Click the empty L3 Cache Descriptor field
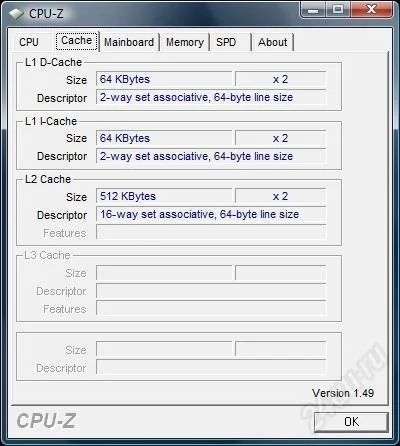Image resolution: width=400 pixels, height=446 pixels. (x=211, y=291)
